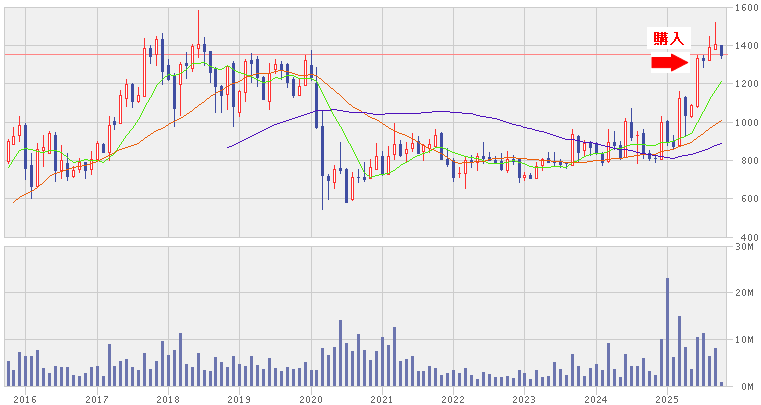Click the 0M volume axis label
761x405 pixels.
click(x=747, y=385)
